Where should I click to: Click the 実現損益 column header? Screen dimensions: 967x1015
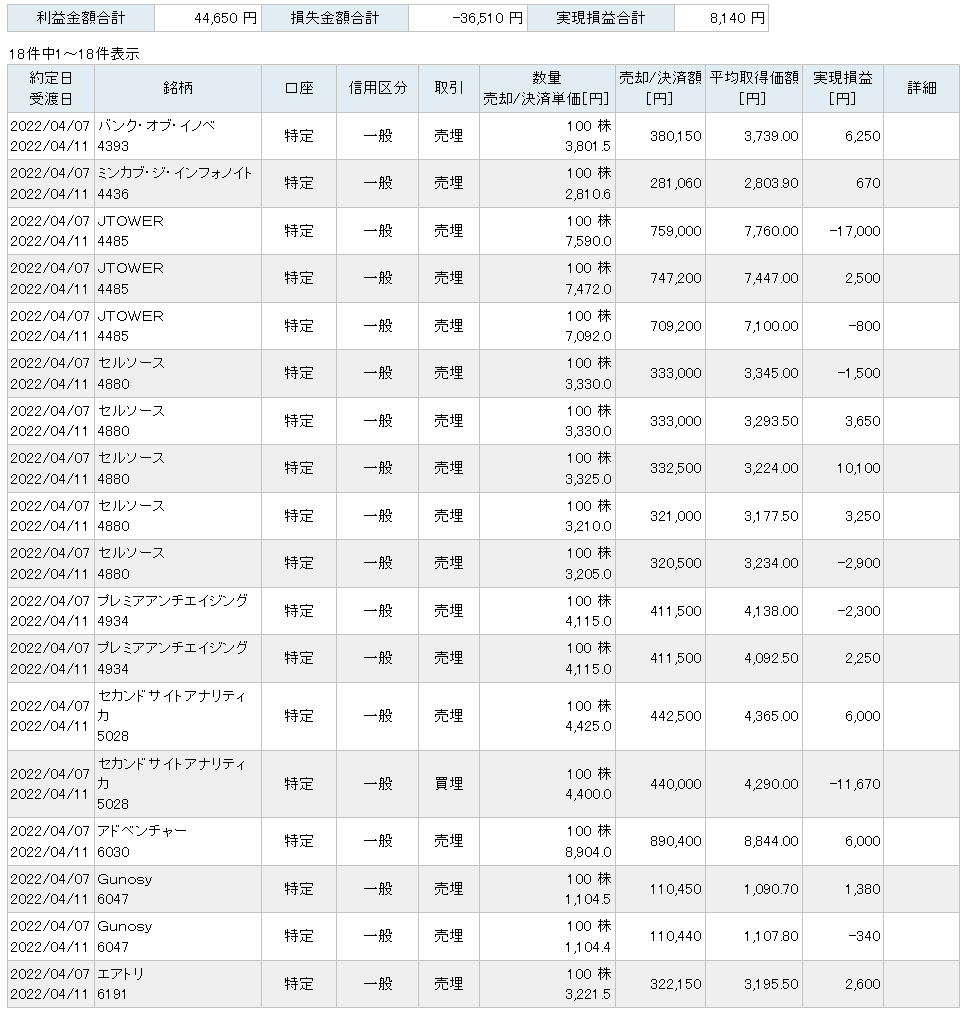(843, 89)
